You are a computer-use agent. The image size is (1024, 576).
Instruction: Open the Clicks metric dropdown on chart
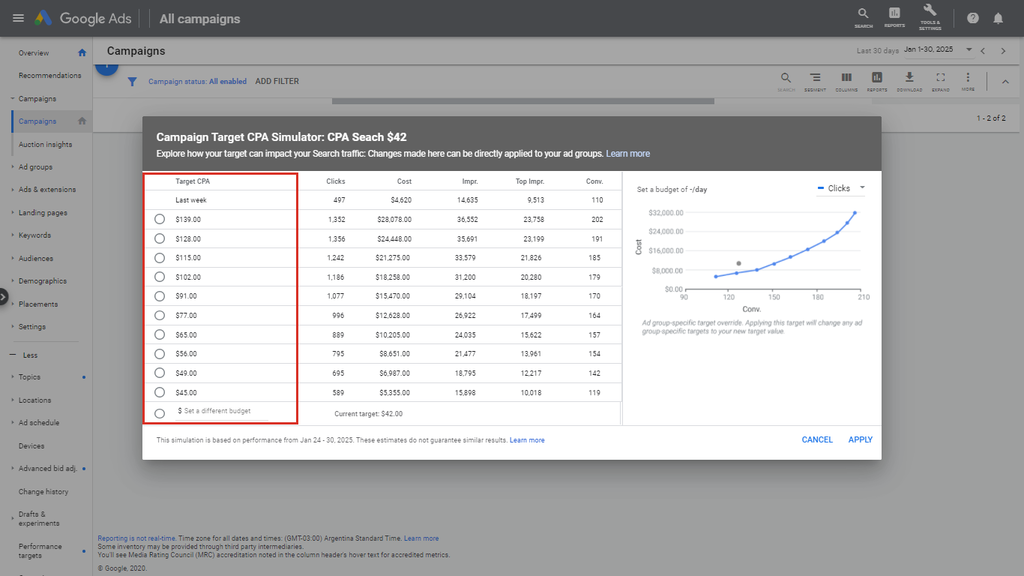click(840, 188)
